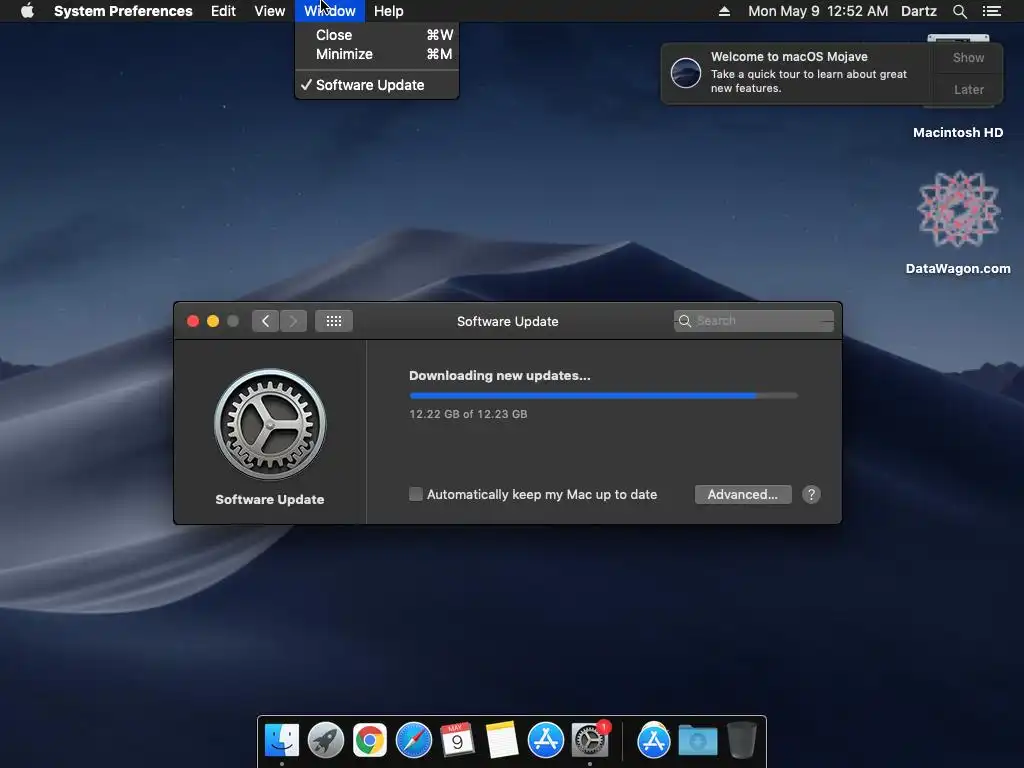The height and width of the screenshot is (768, 1024).
Task: Choose Minimize in the Window menu
Action: (x=377, y=54)
